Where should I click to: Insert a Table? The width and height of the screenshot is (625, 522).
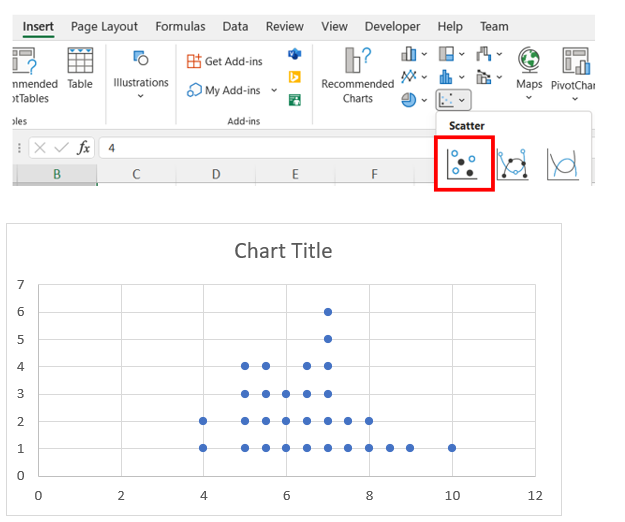80,69
